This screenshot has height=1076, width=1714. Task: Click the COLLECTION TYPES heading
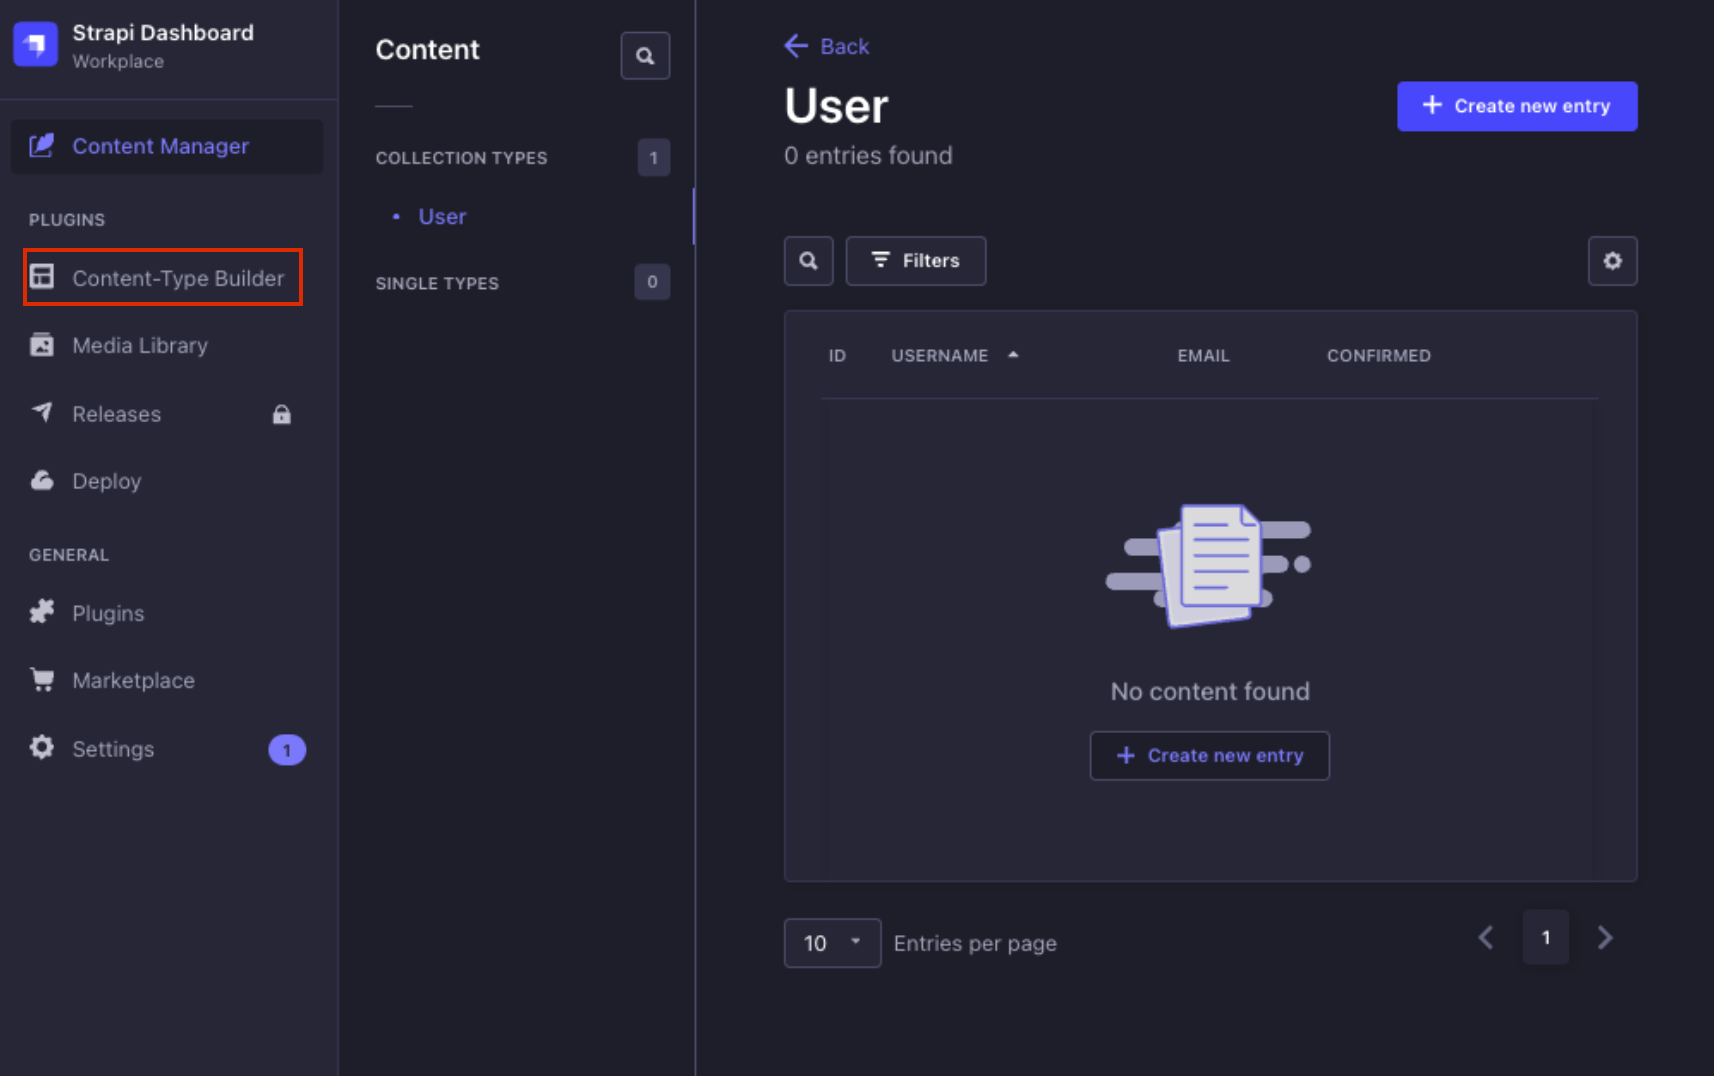click(461, 158)
